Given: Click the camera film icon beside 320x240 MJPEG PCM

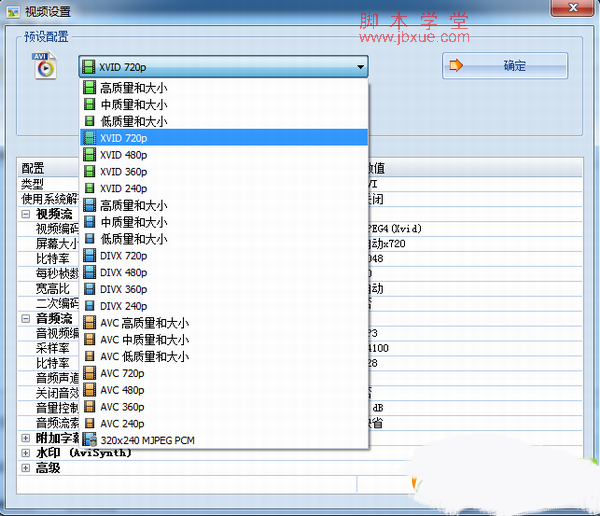Looking at the screenshot, I should [x=90, y=440].
